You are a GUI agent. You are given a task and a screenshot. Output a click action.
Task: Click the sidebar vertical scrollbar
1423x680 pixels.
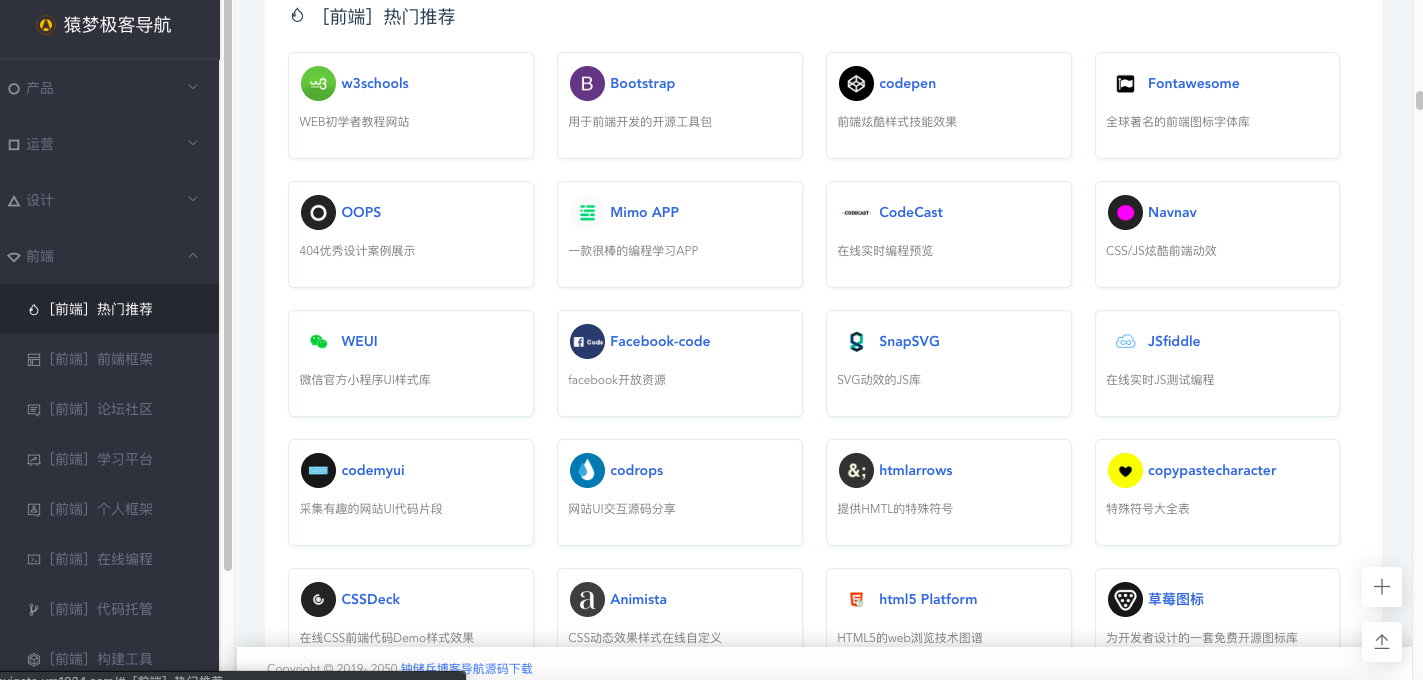[x=227, y=285]
